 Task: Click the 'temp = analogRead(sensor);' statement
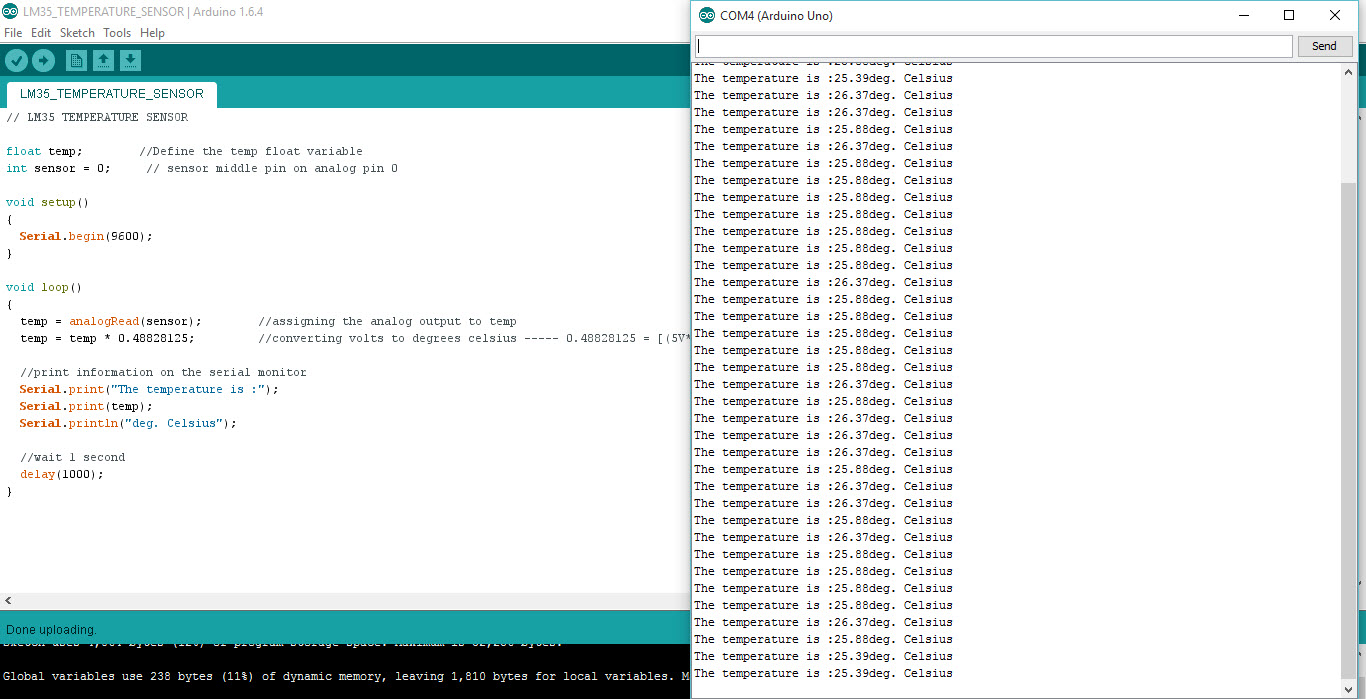point(111,321)
